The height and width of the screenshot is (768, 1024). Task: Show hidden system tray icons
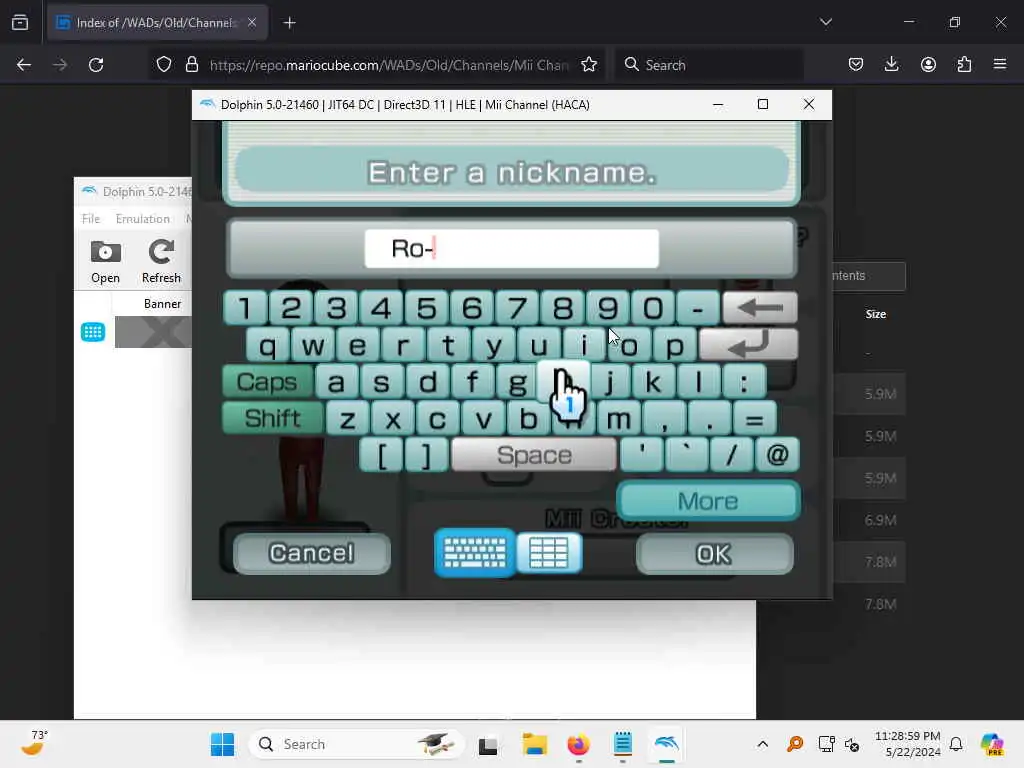point(762,744)
